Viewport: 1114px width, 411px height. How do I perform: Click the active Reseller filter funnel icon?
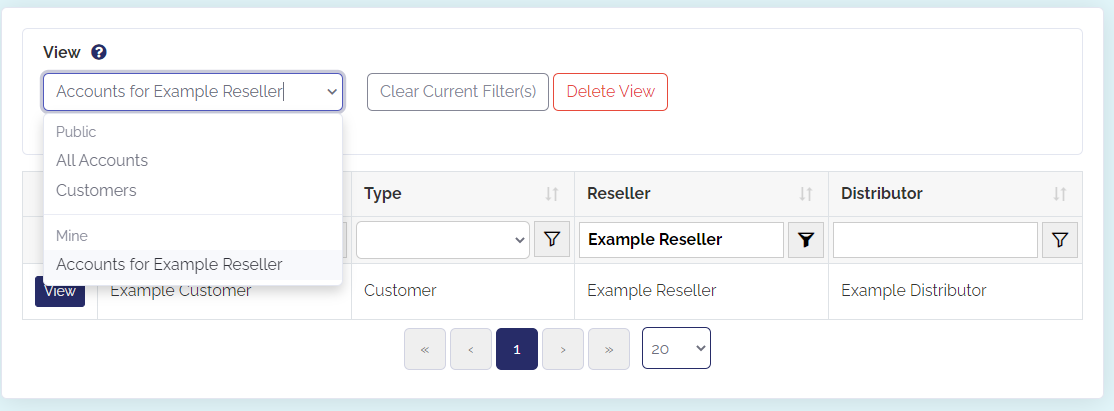(806, 240)
